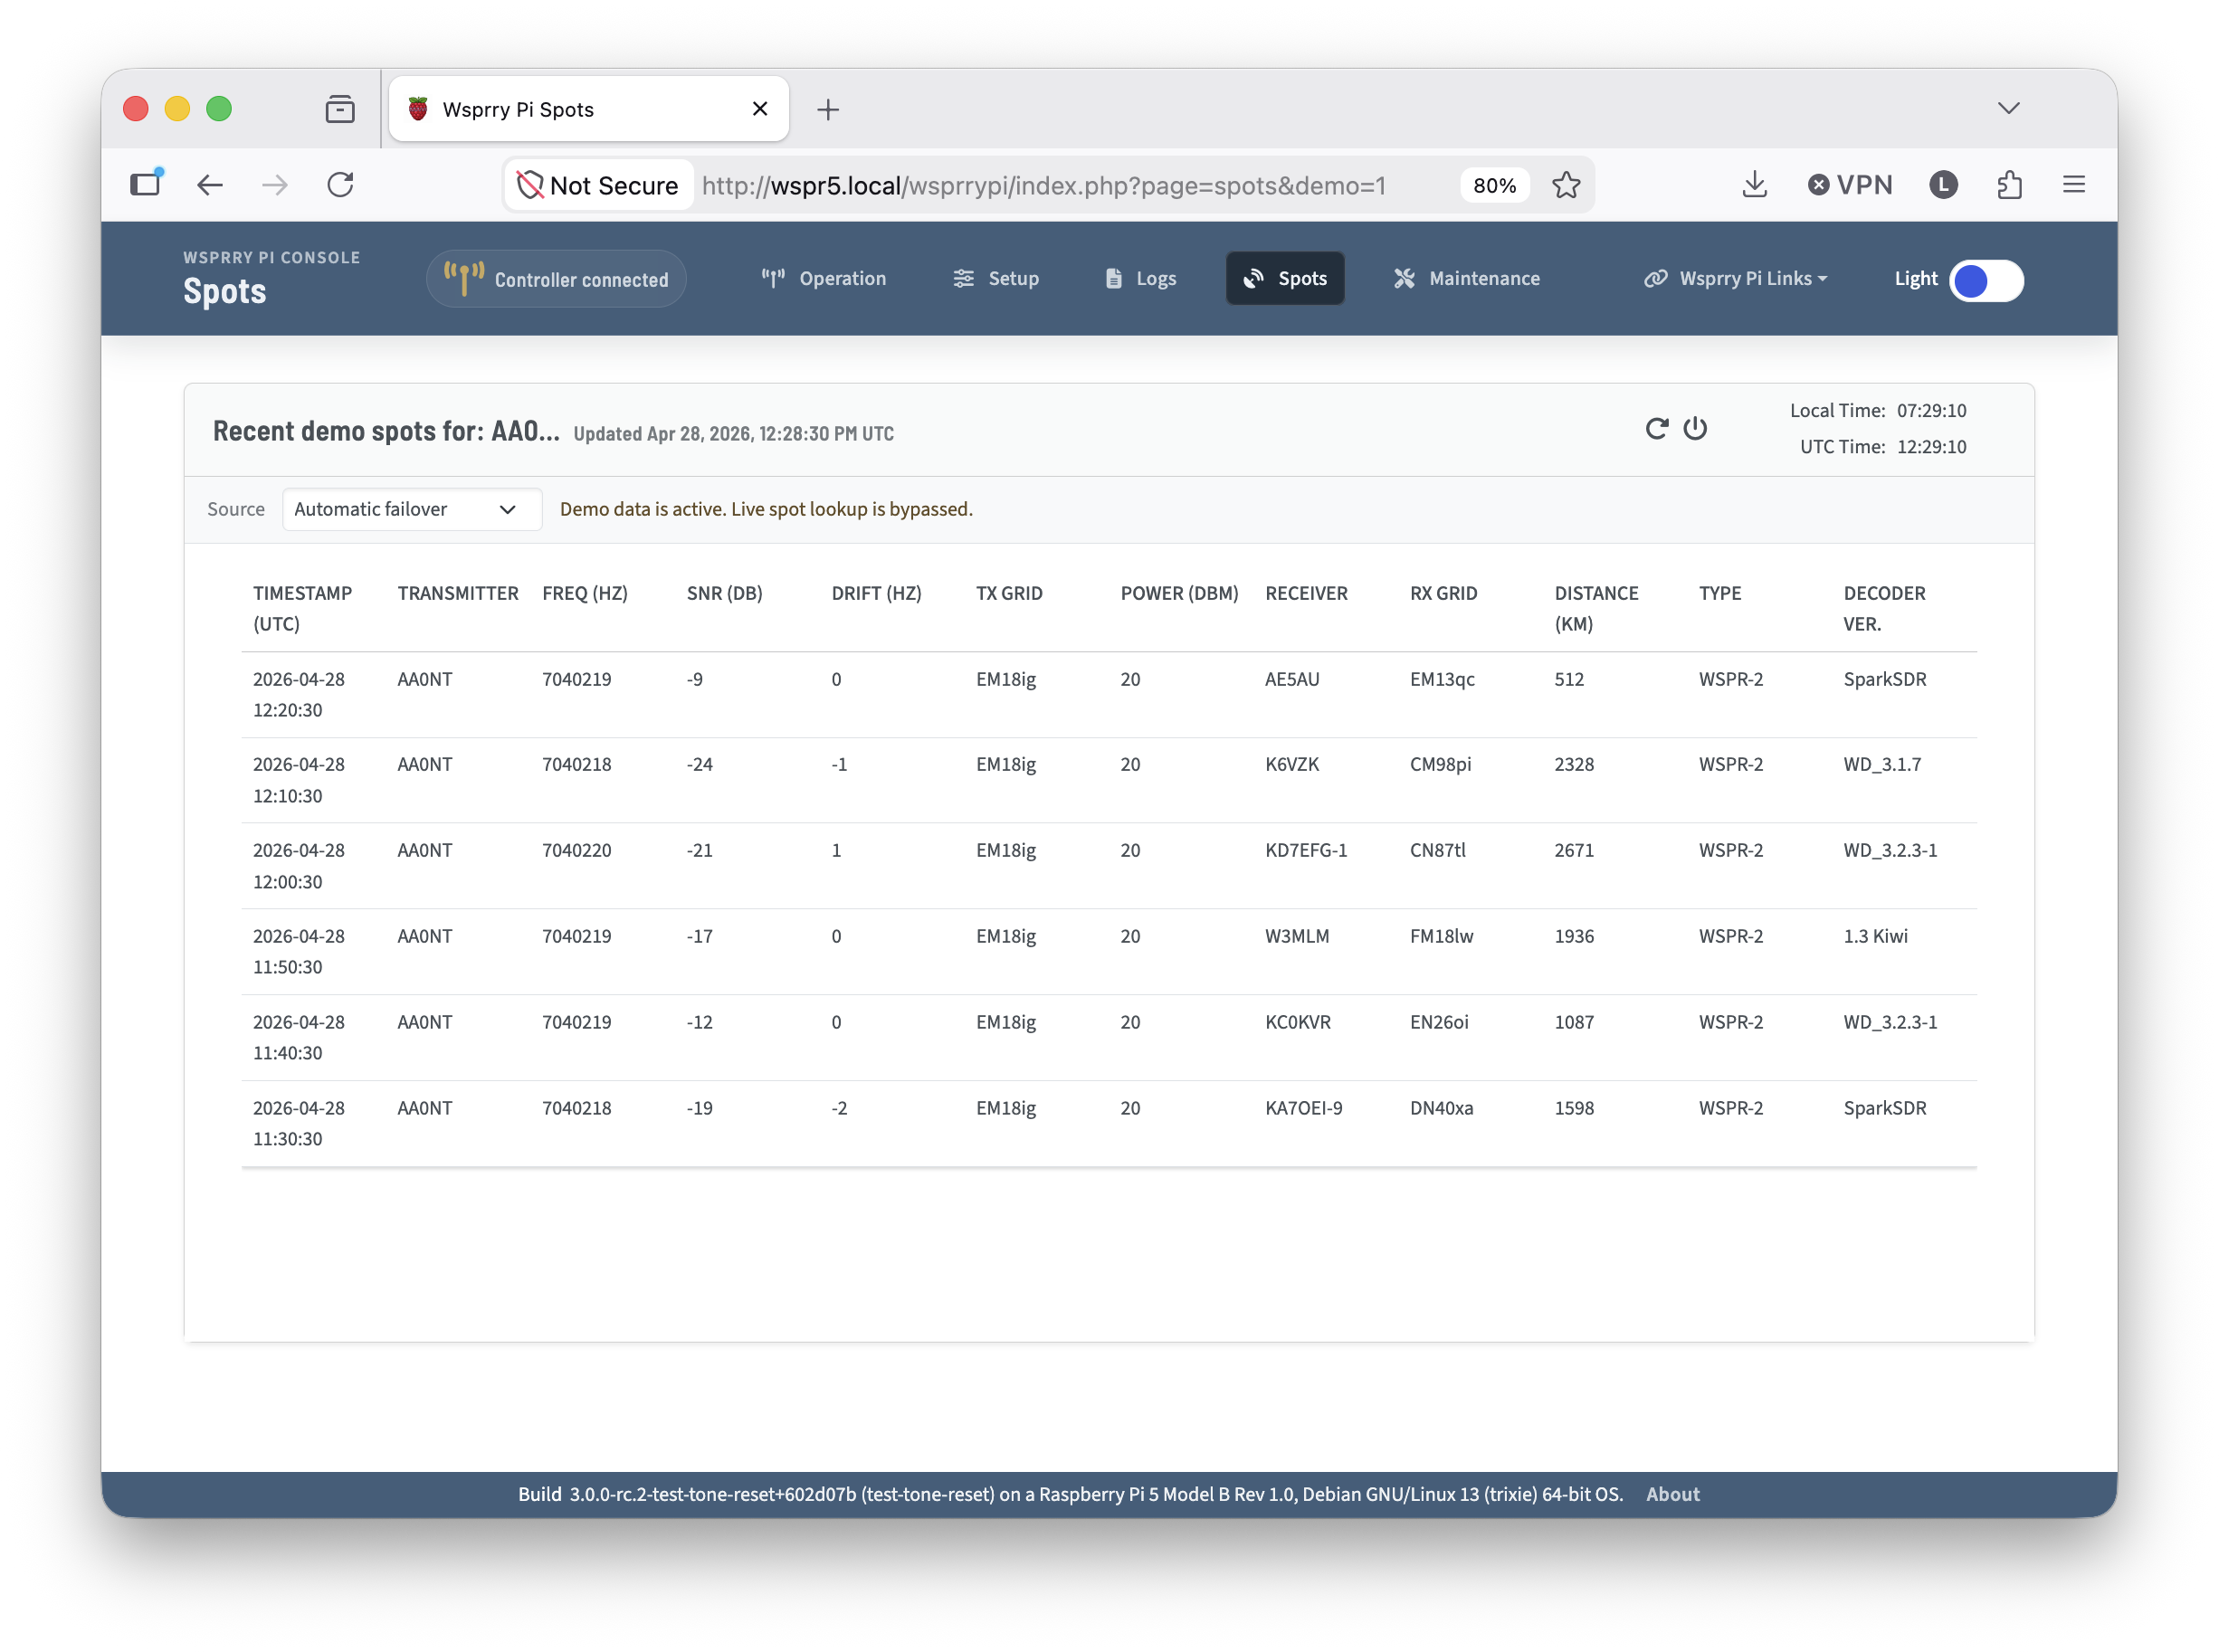
Task: Click the SNR value -24
Action: click(699, 764)
